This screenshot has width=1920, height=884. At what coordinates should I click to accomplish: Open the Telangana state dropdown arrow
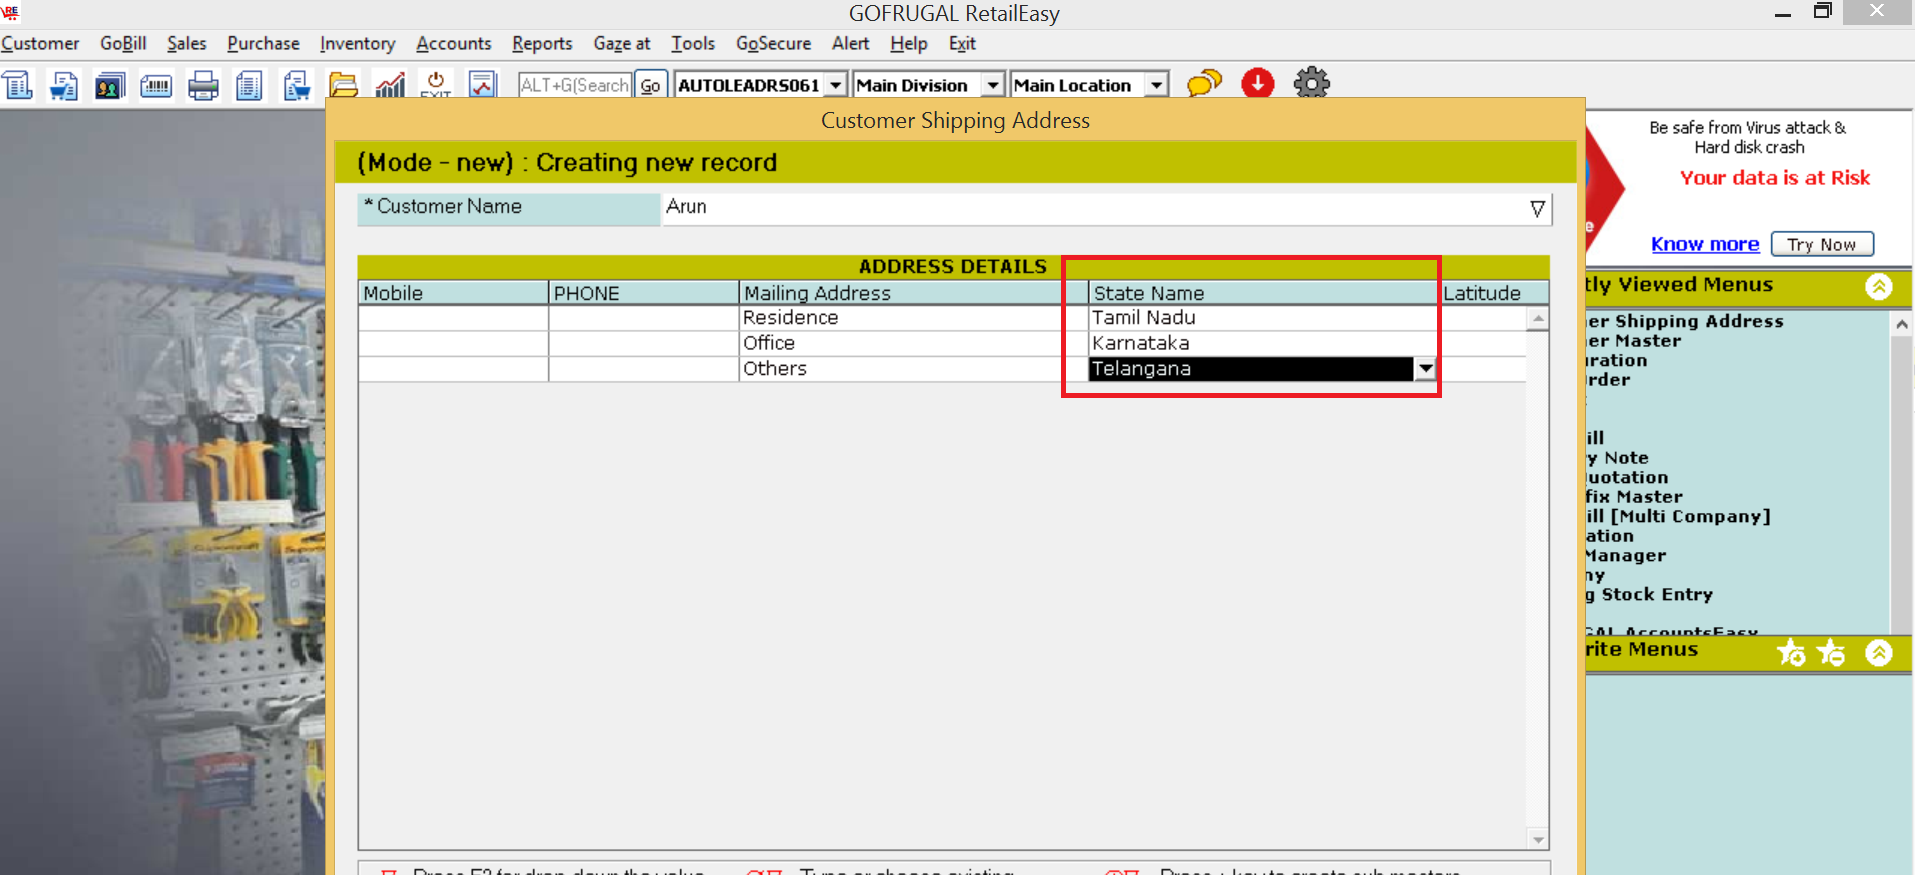(1425, 369)
